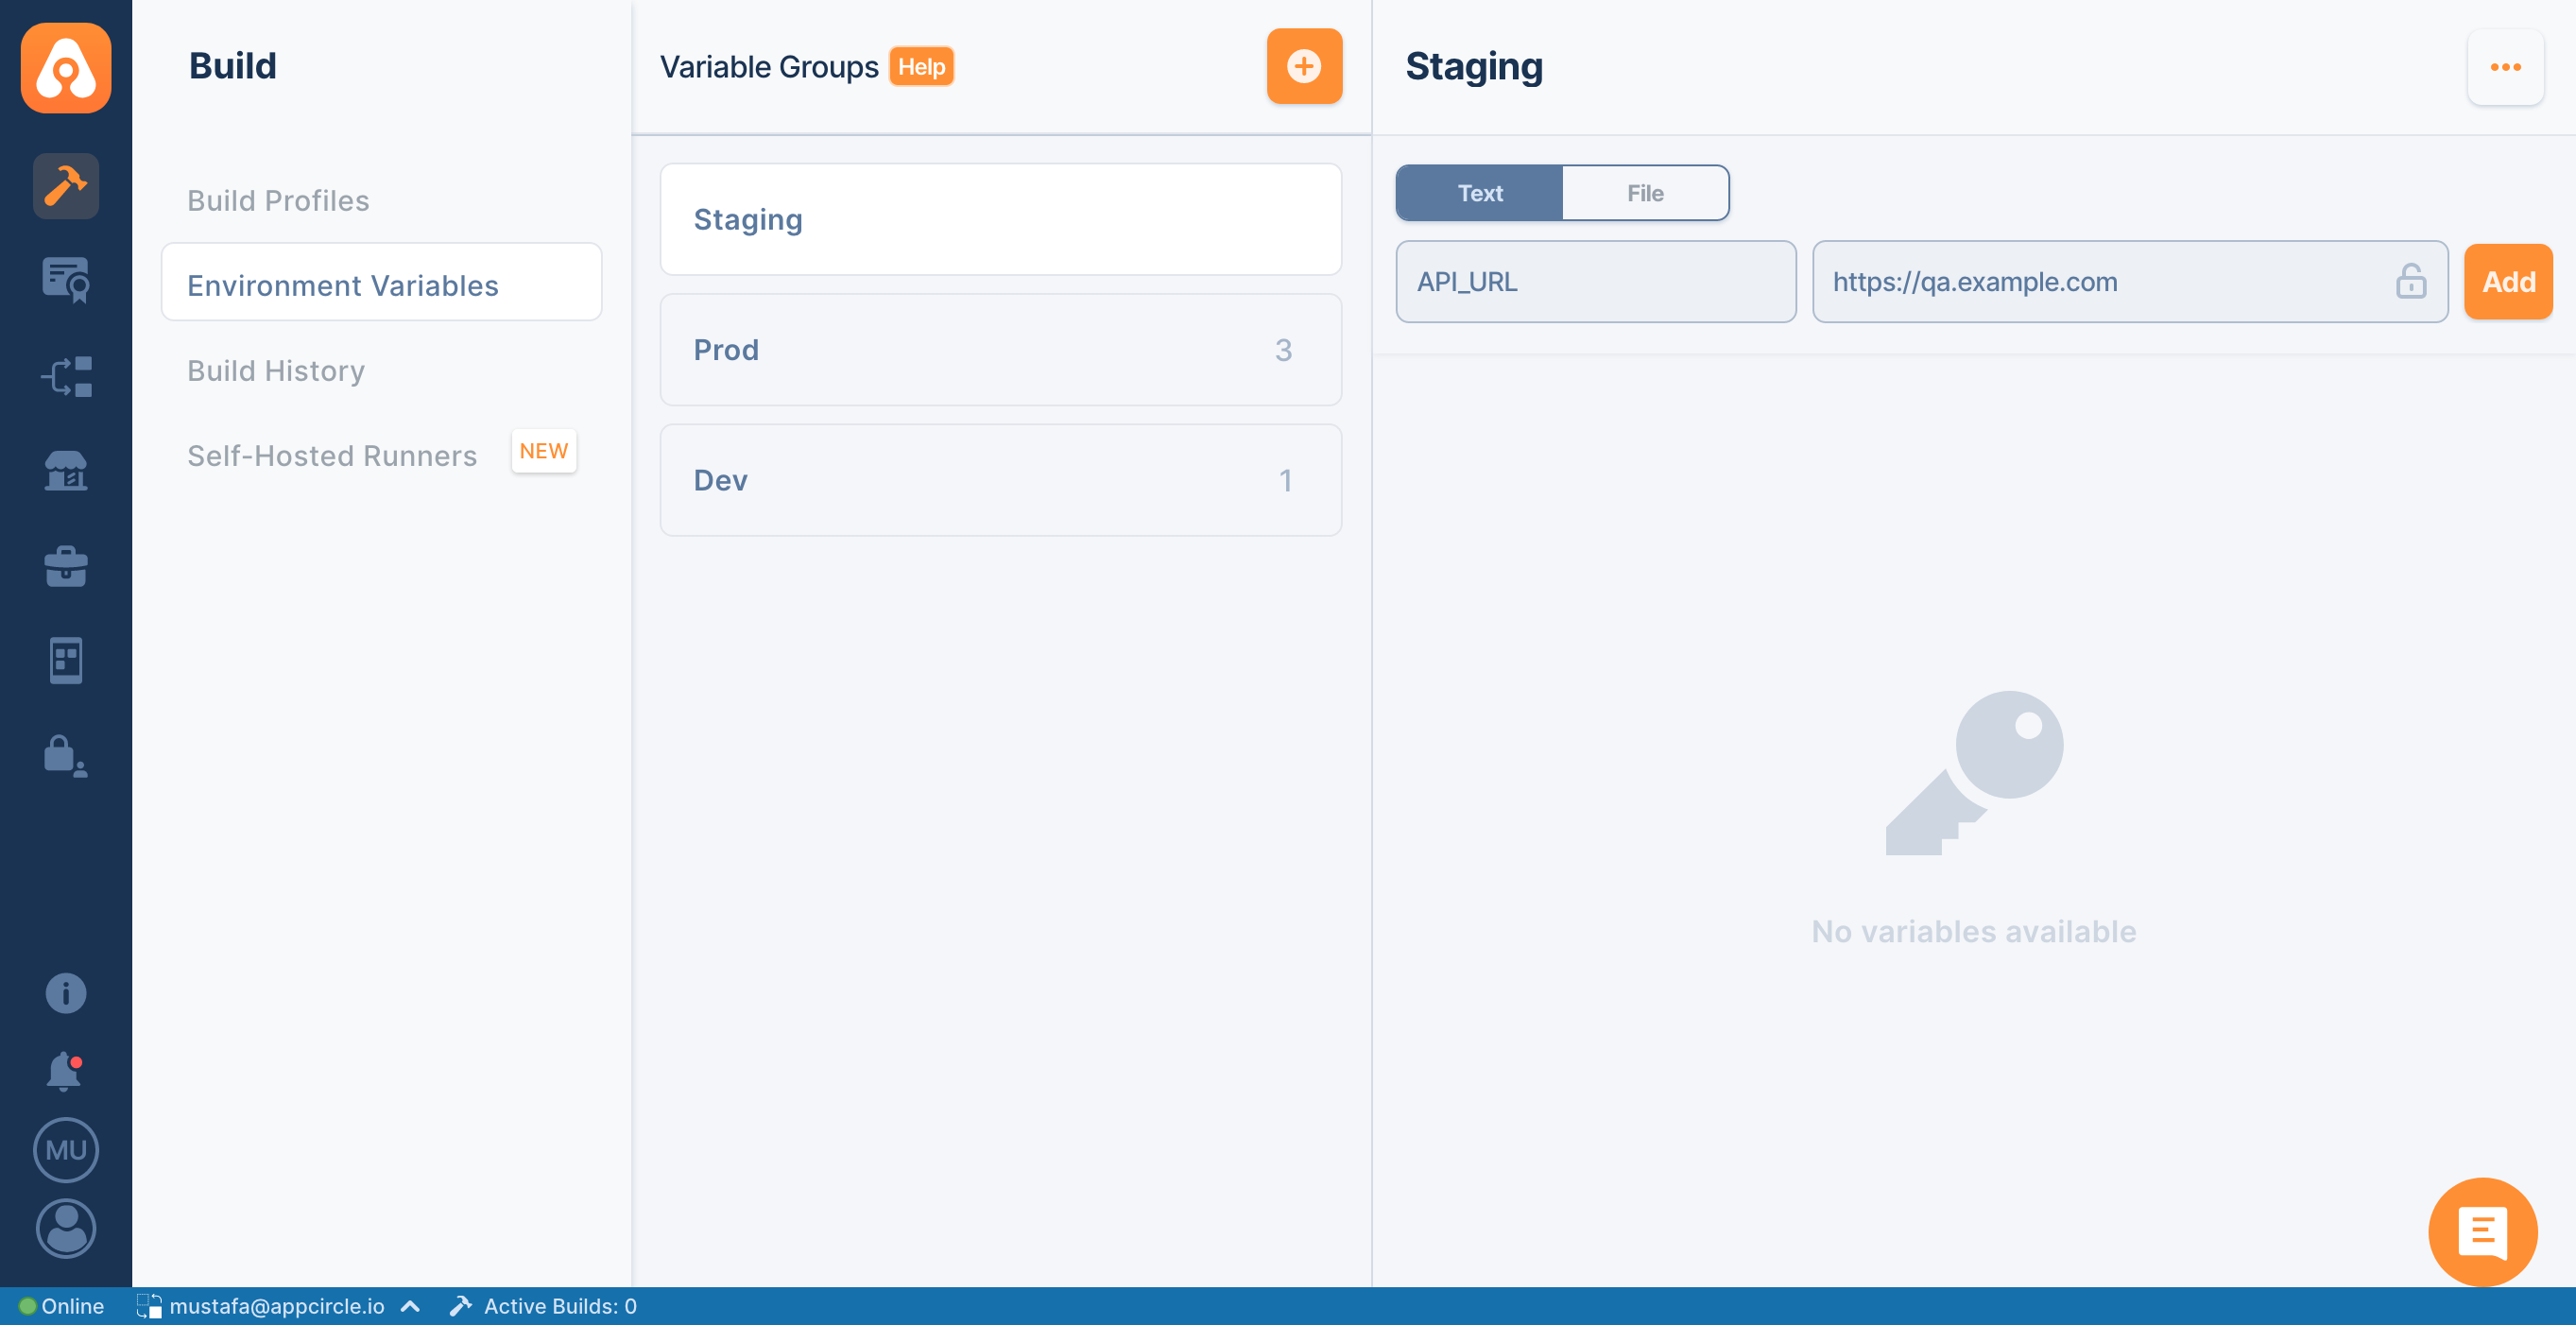Open the lock with user icon
Image resolution: width=2576 pixels, height=1325 pixels.
[x=66, y=756]
